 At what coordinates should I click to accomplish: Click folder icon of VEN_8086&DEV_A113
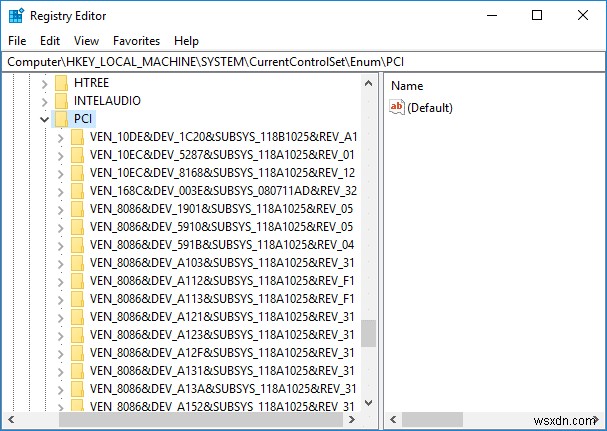pos(77,299)
